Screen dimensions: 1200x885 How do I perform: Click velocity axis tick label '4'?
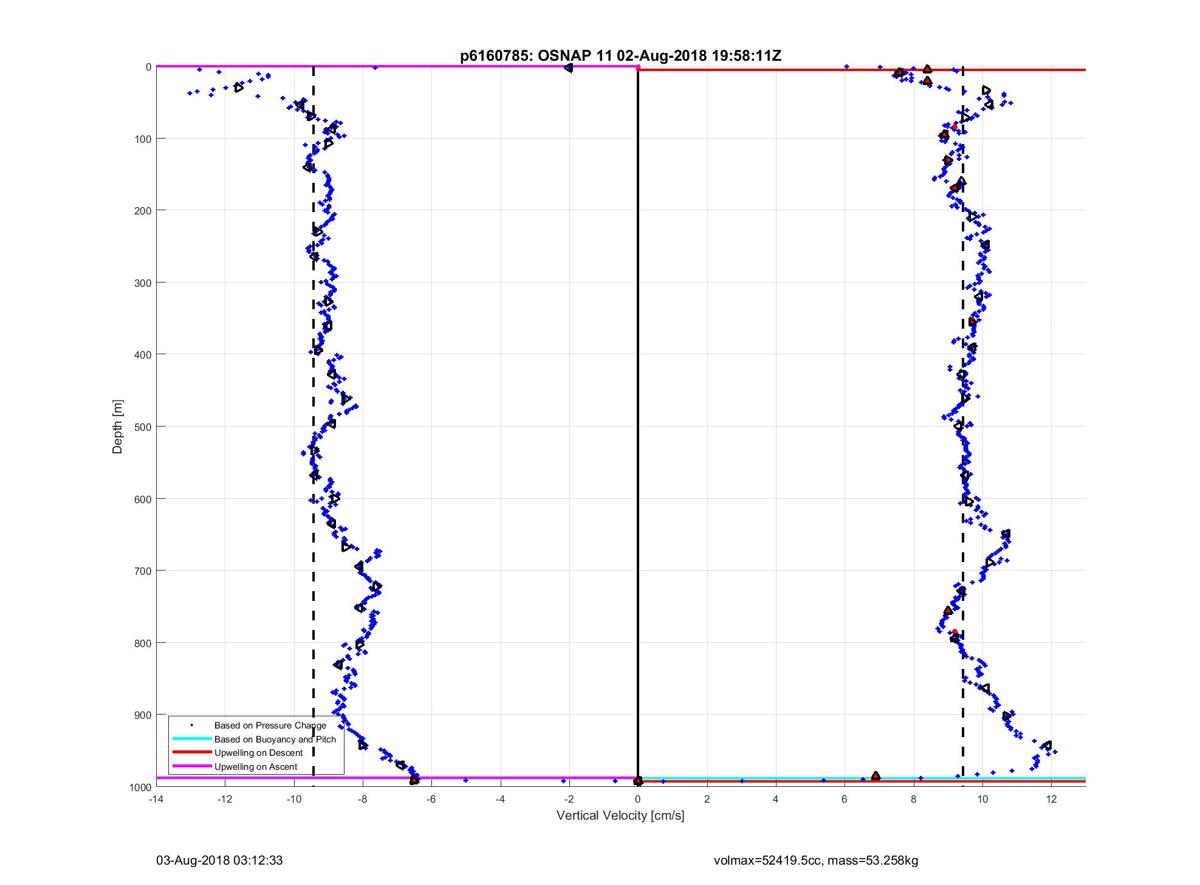[x=776, y=800]
